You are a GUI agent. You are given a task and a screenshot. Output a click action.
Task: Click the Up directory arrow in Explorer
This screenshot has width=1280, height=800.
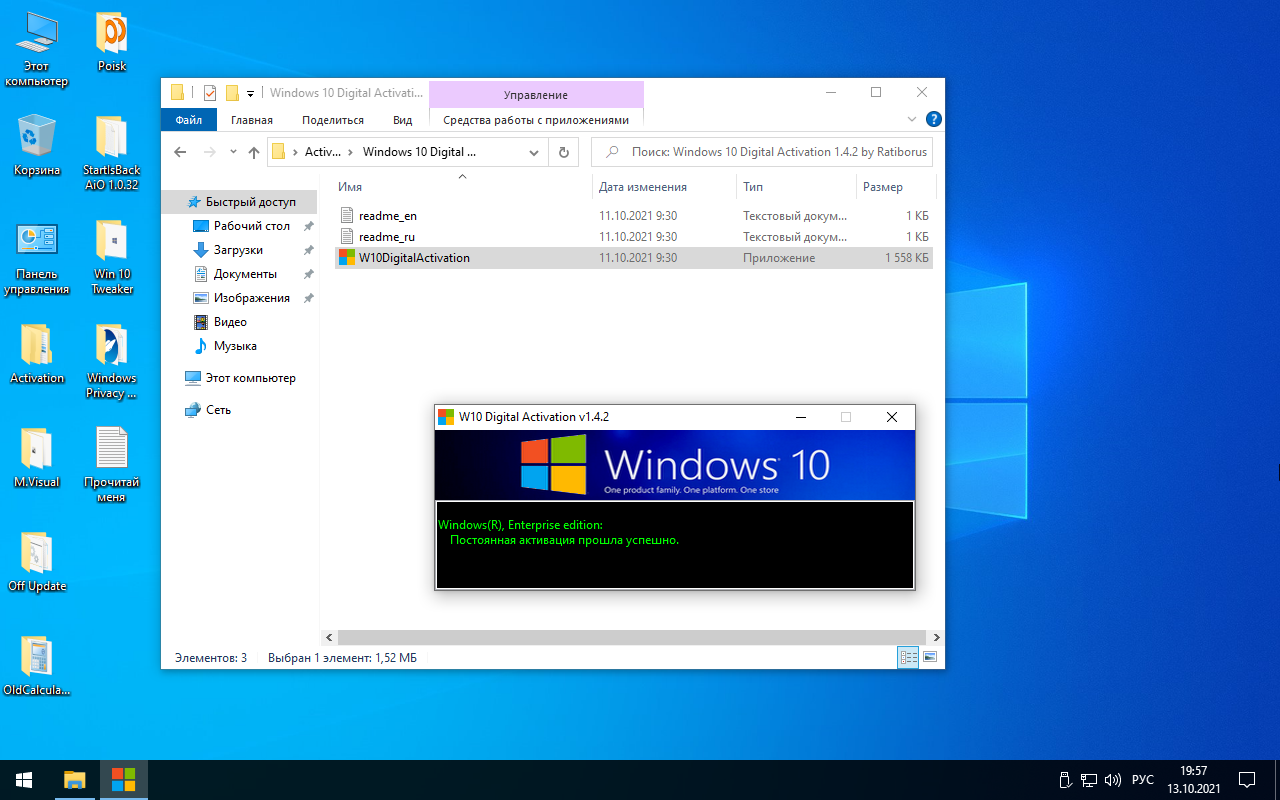click(x=254, y=152)
